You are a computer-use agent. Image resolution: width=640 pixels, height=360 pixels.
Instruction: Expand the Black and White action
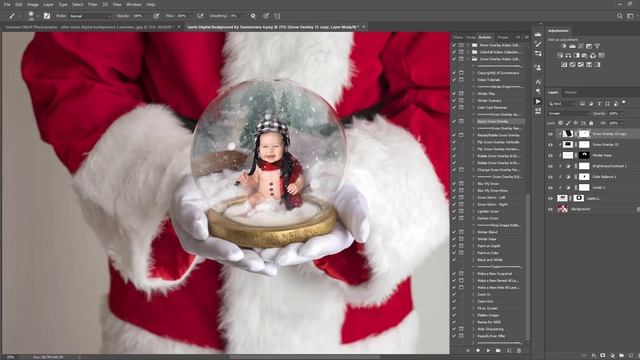coord(473,260)
